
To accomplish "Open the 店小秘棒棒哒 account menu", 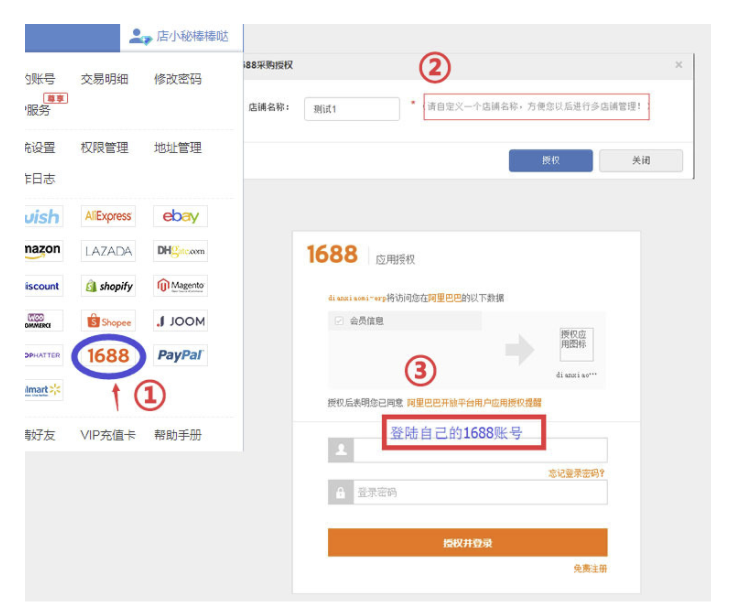I will click(x=181, y=36).
